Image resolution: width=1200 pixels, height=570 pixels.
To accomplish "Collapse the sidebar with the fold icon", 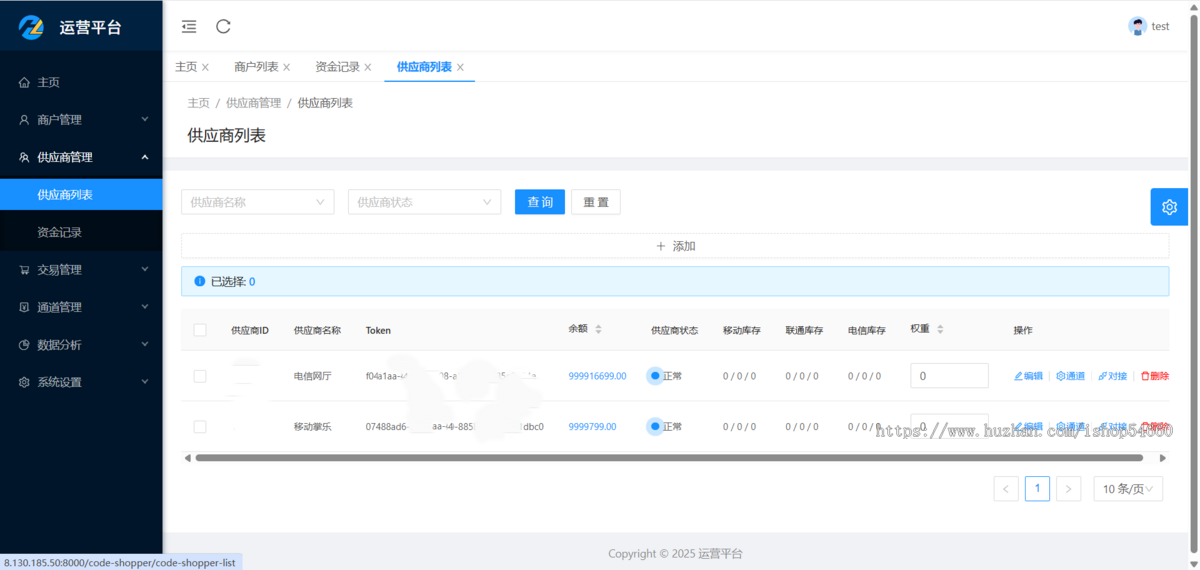I will click(189, 27).
